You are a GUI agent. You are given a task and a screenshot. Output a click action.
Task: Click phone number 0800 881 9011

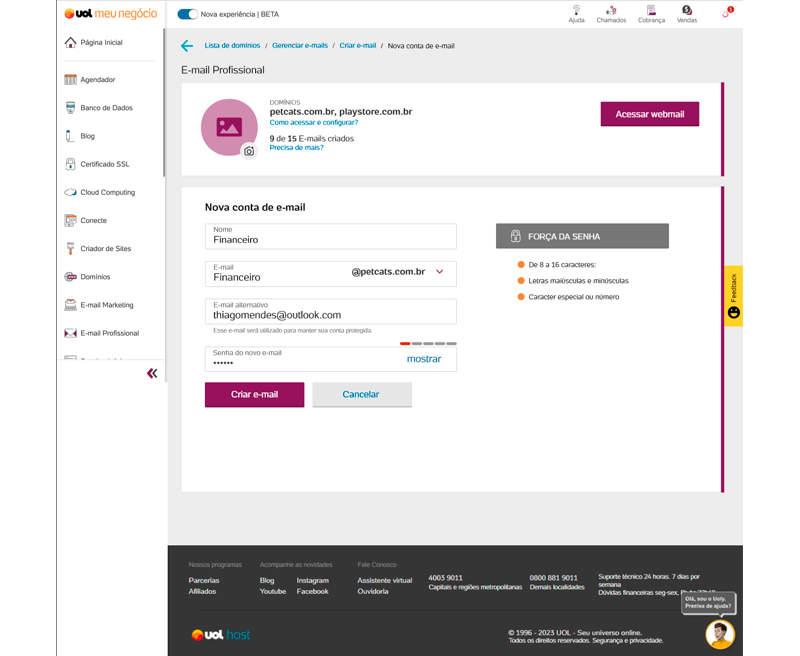(554, 578)
